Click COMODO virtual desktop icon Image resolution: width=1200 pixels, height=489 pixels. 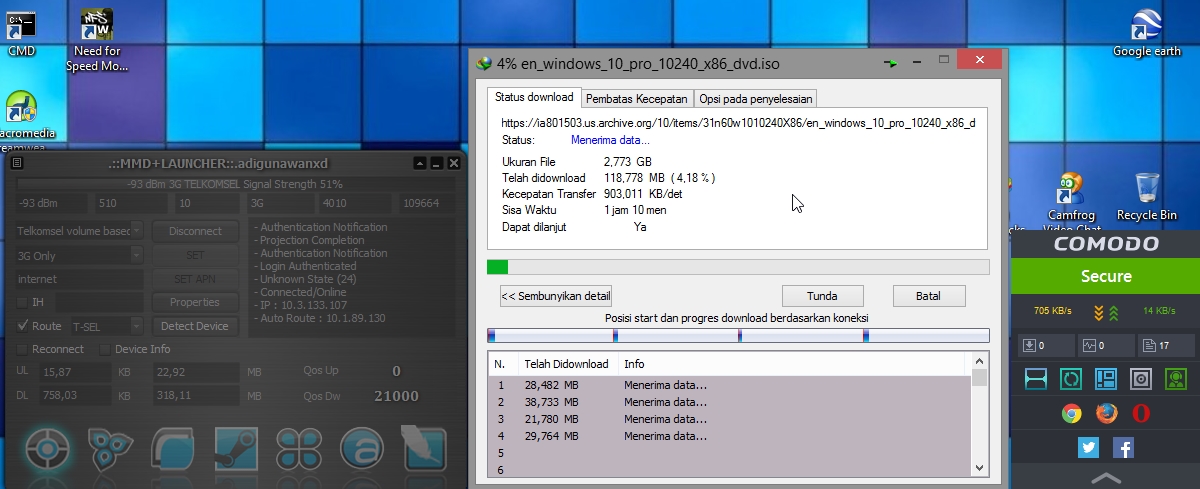[x=1036, y=379]
